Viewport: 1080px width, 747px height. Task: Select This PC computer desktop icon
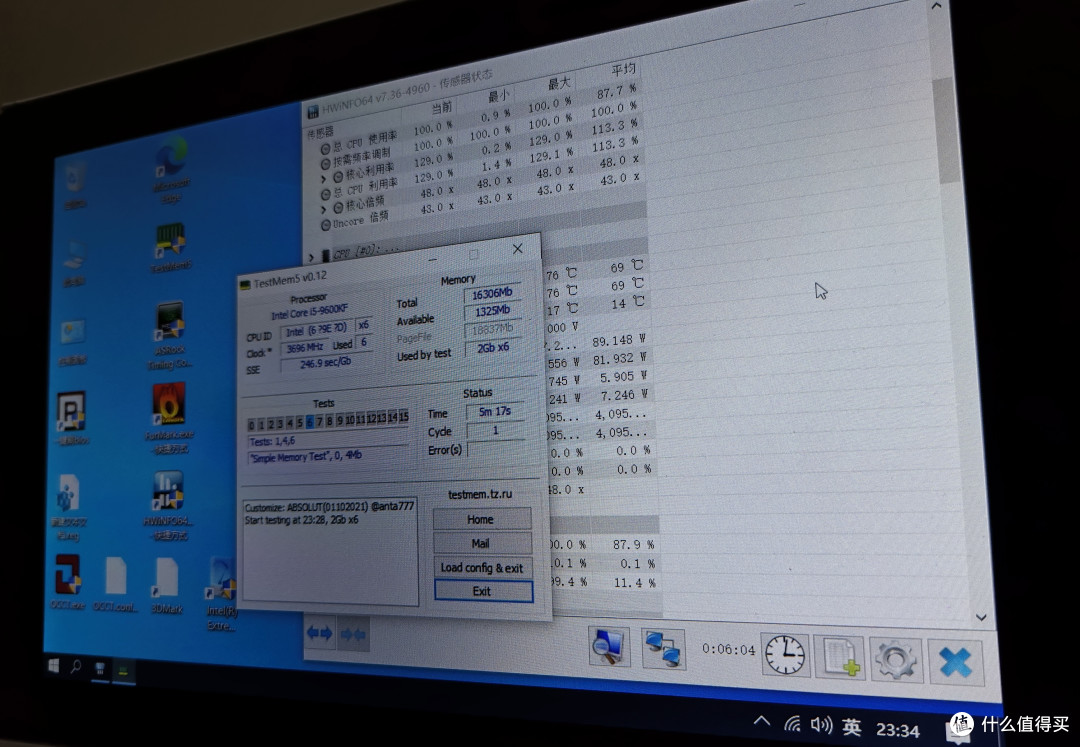pyautogui.click(x=74, y=263)
